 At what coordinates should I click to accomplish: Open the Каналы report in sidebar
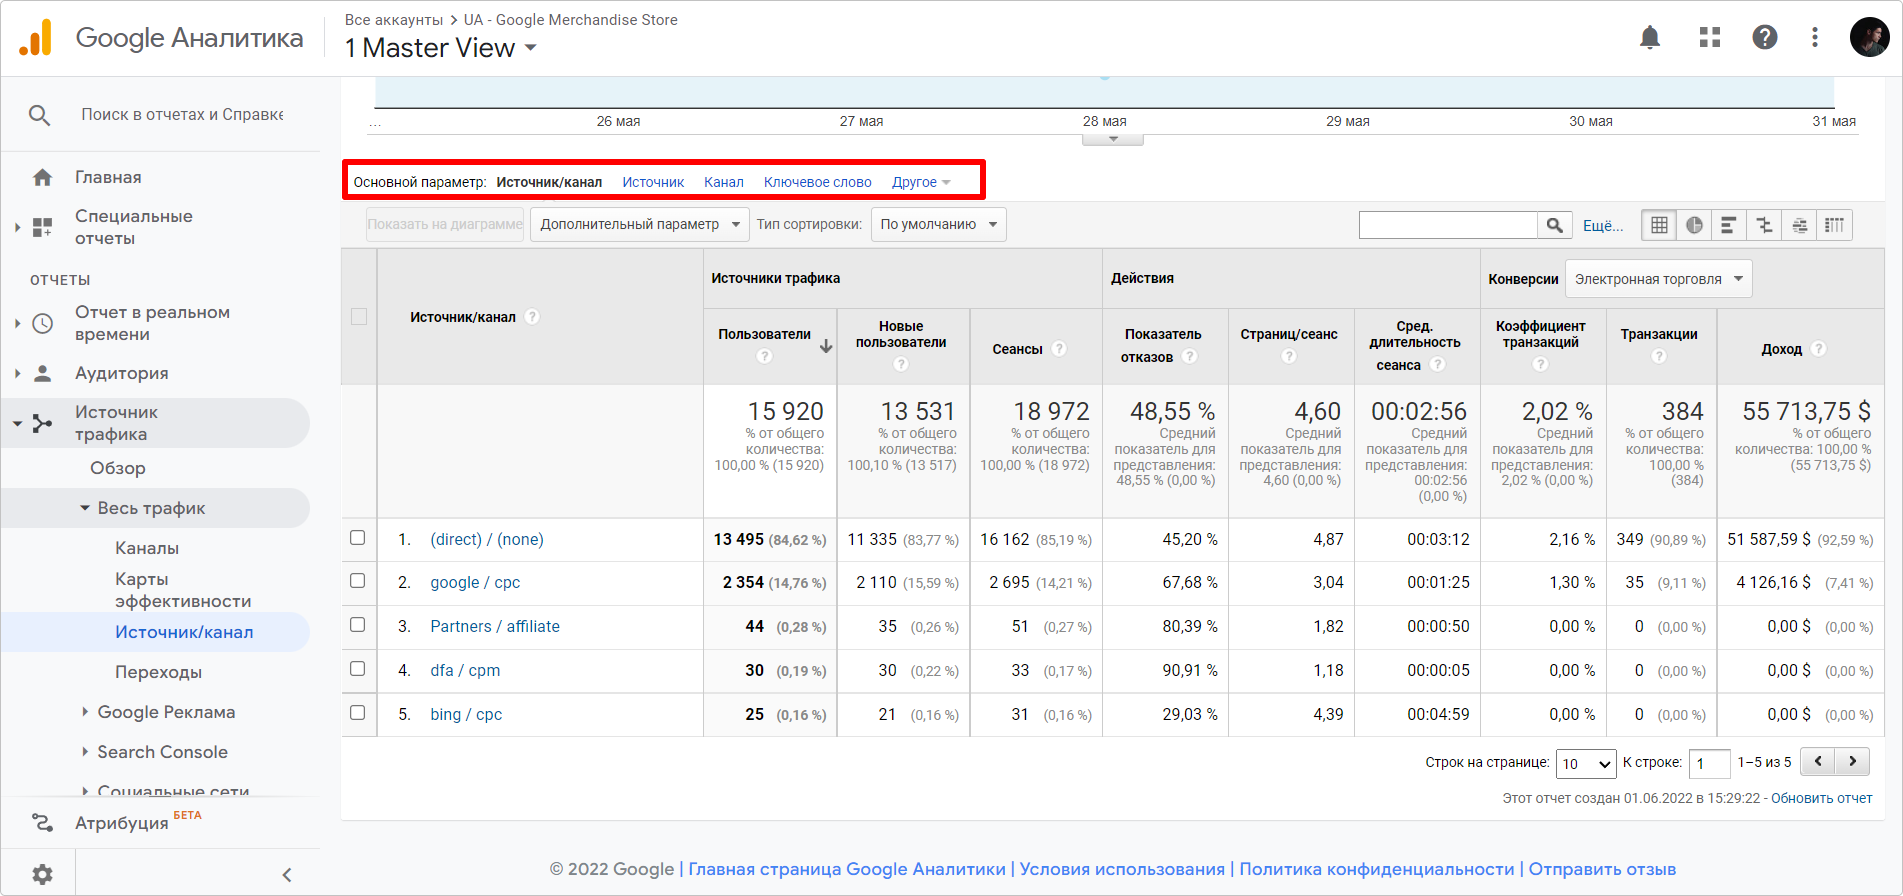(147, 548)
